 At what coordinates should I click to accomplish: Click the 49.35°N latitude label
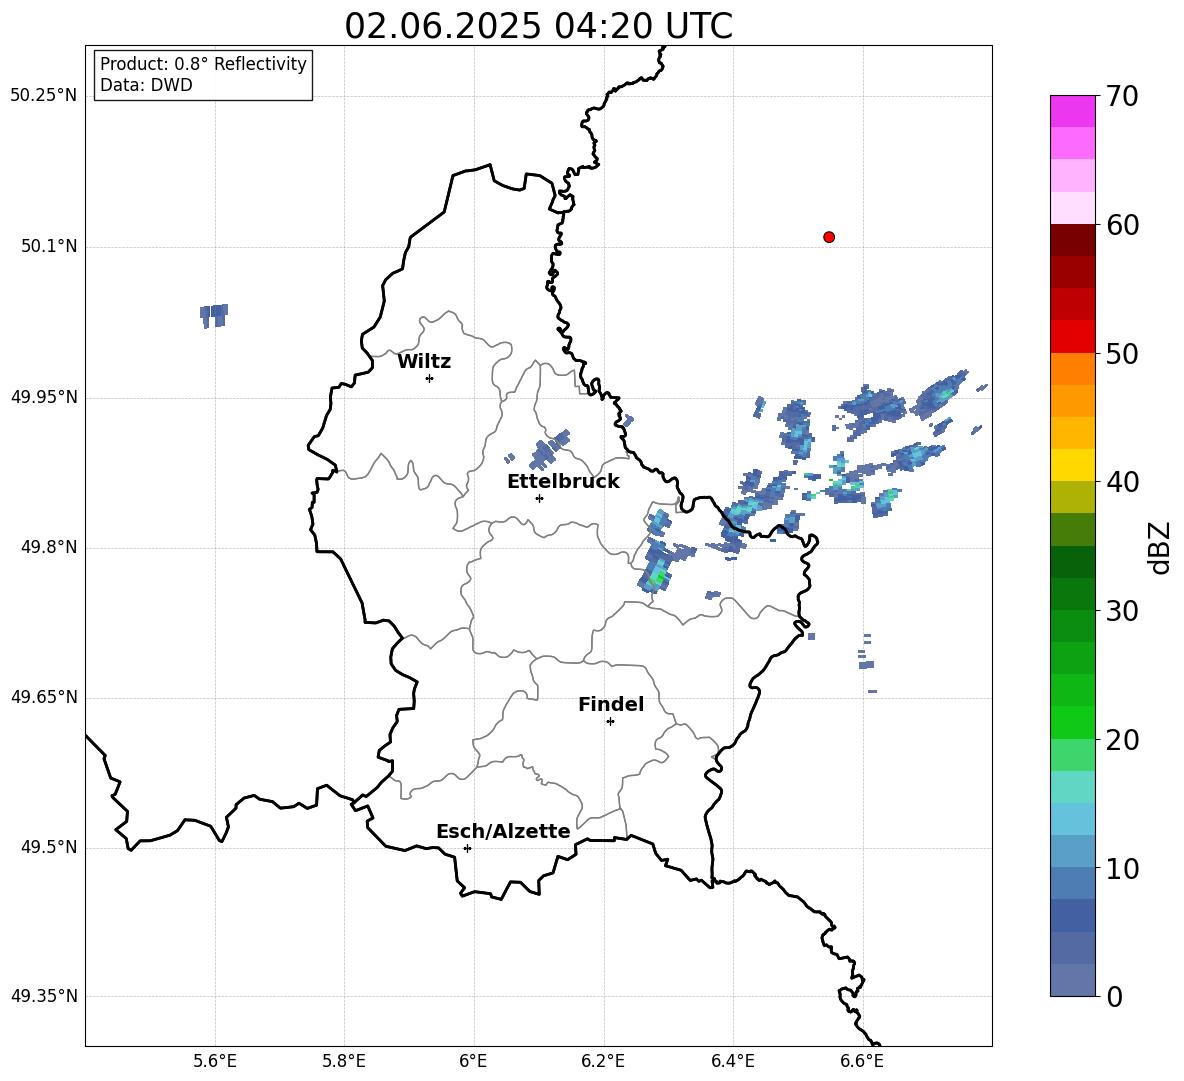click(44, 996)
